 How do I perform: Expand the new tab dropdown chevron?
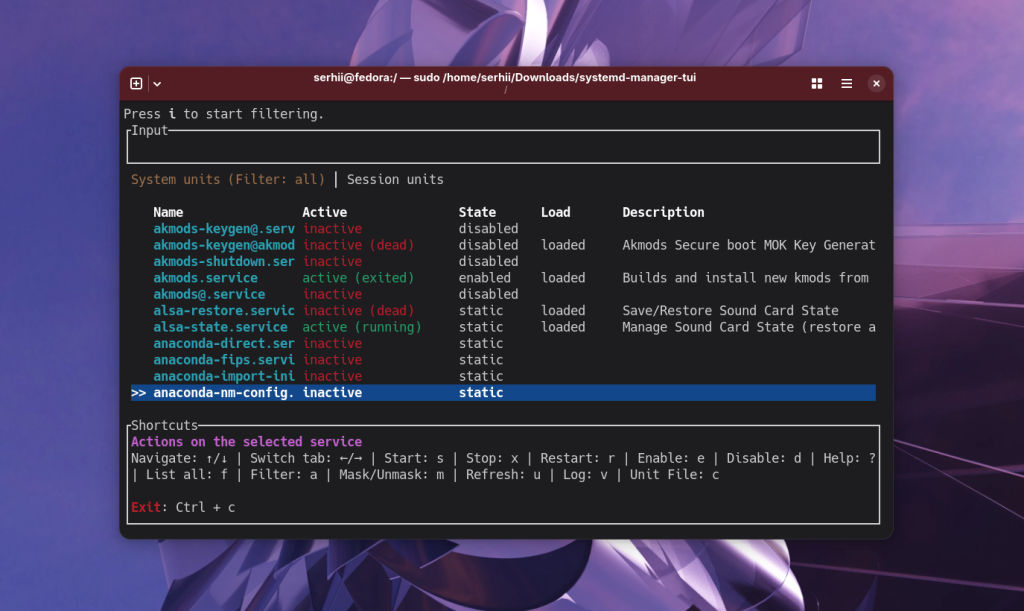pos(157,84)
